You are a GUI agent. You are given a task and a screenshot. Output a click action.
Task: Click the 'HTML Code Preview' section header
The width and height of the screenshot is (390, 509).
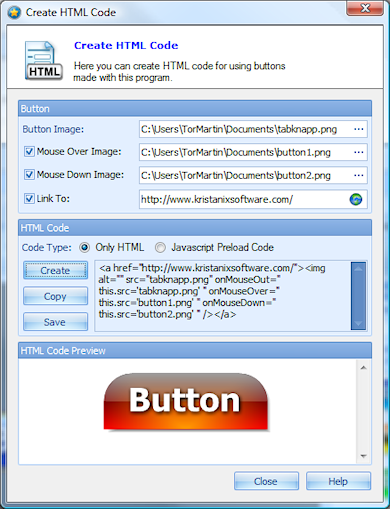point(195,351)
